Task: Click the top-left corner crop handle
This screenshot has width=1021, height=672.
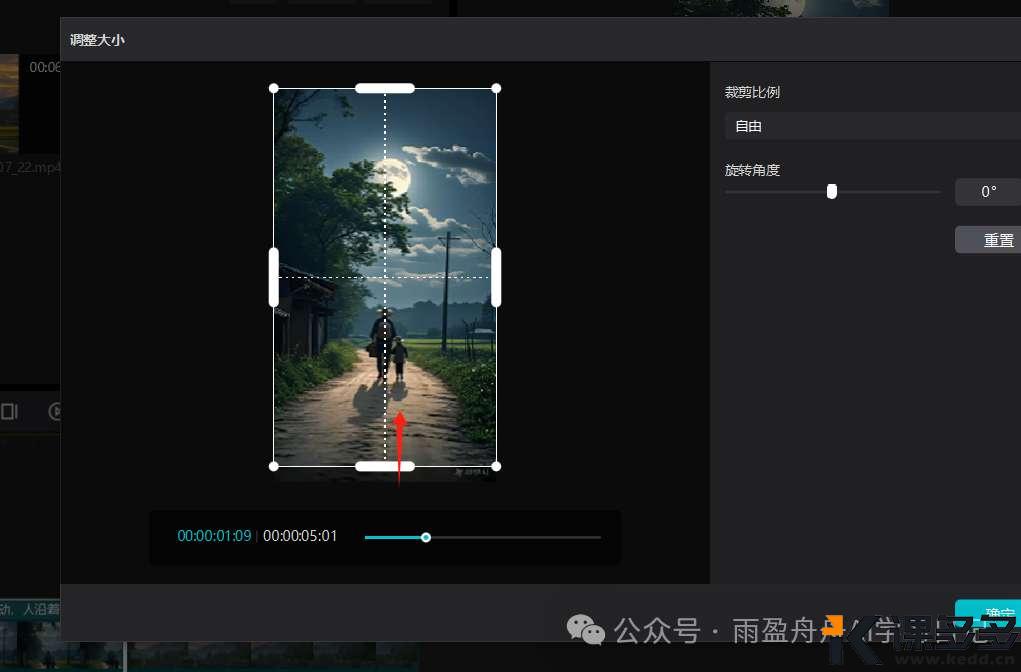Action: coord(274,88)
